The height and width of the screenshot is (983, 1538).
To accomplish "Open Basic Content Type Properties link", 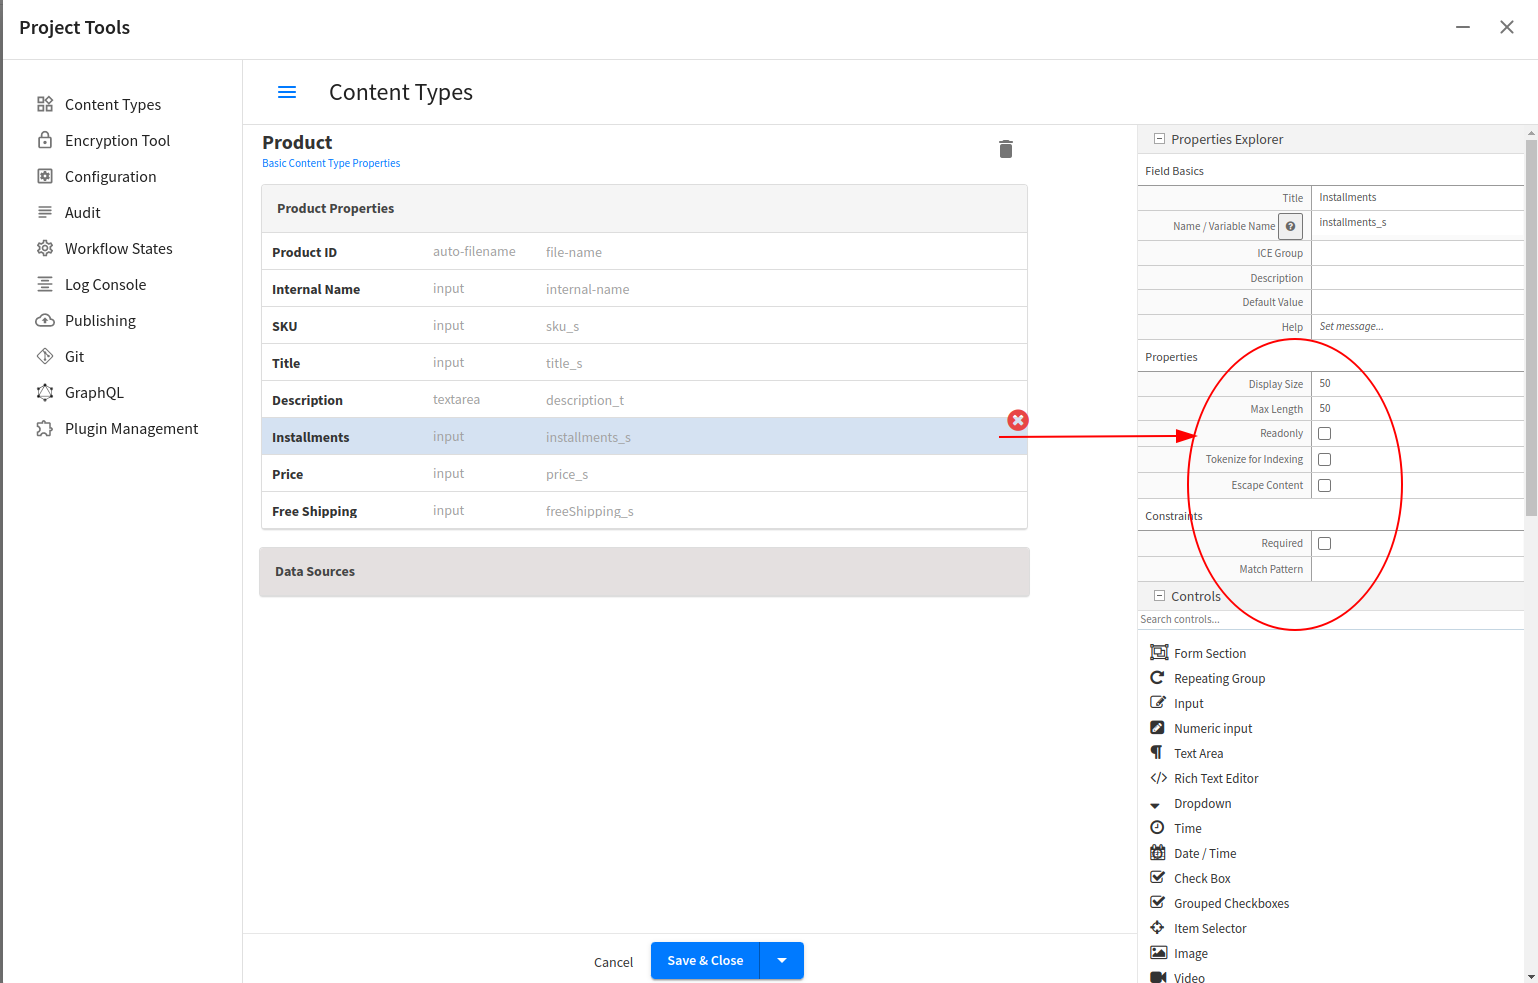I will click(x=331, y=163).
